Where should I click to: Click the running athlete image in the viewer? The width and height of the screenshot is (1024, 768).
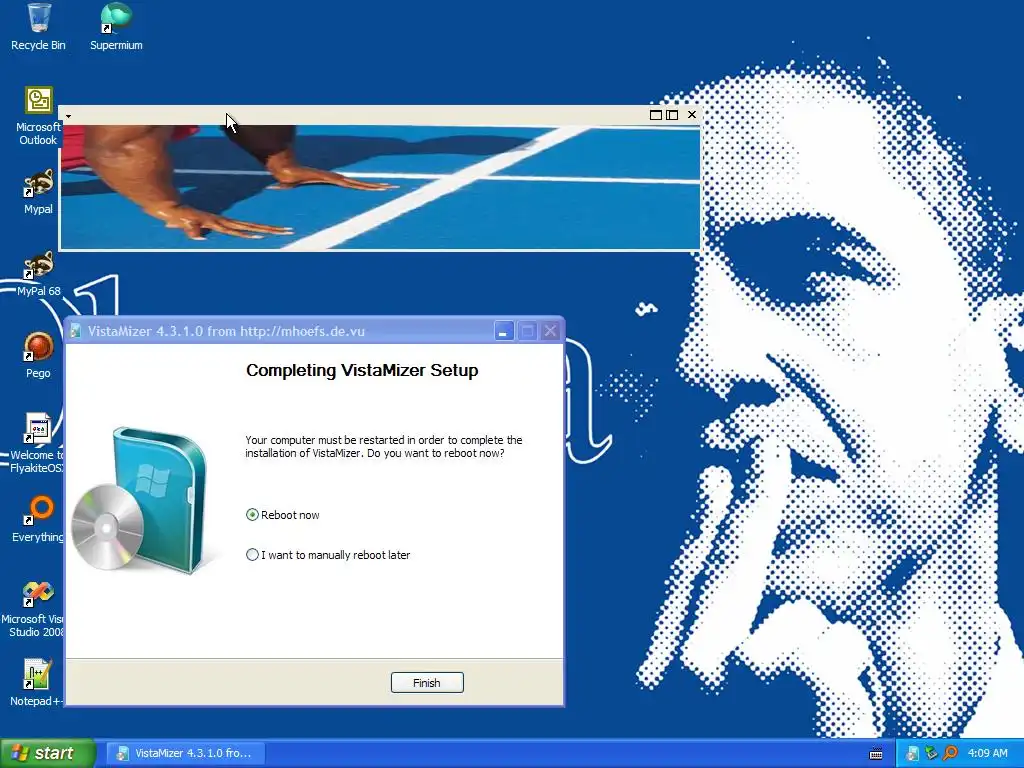click(x=379, y=187)
